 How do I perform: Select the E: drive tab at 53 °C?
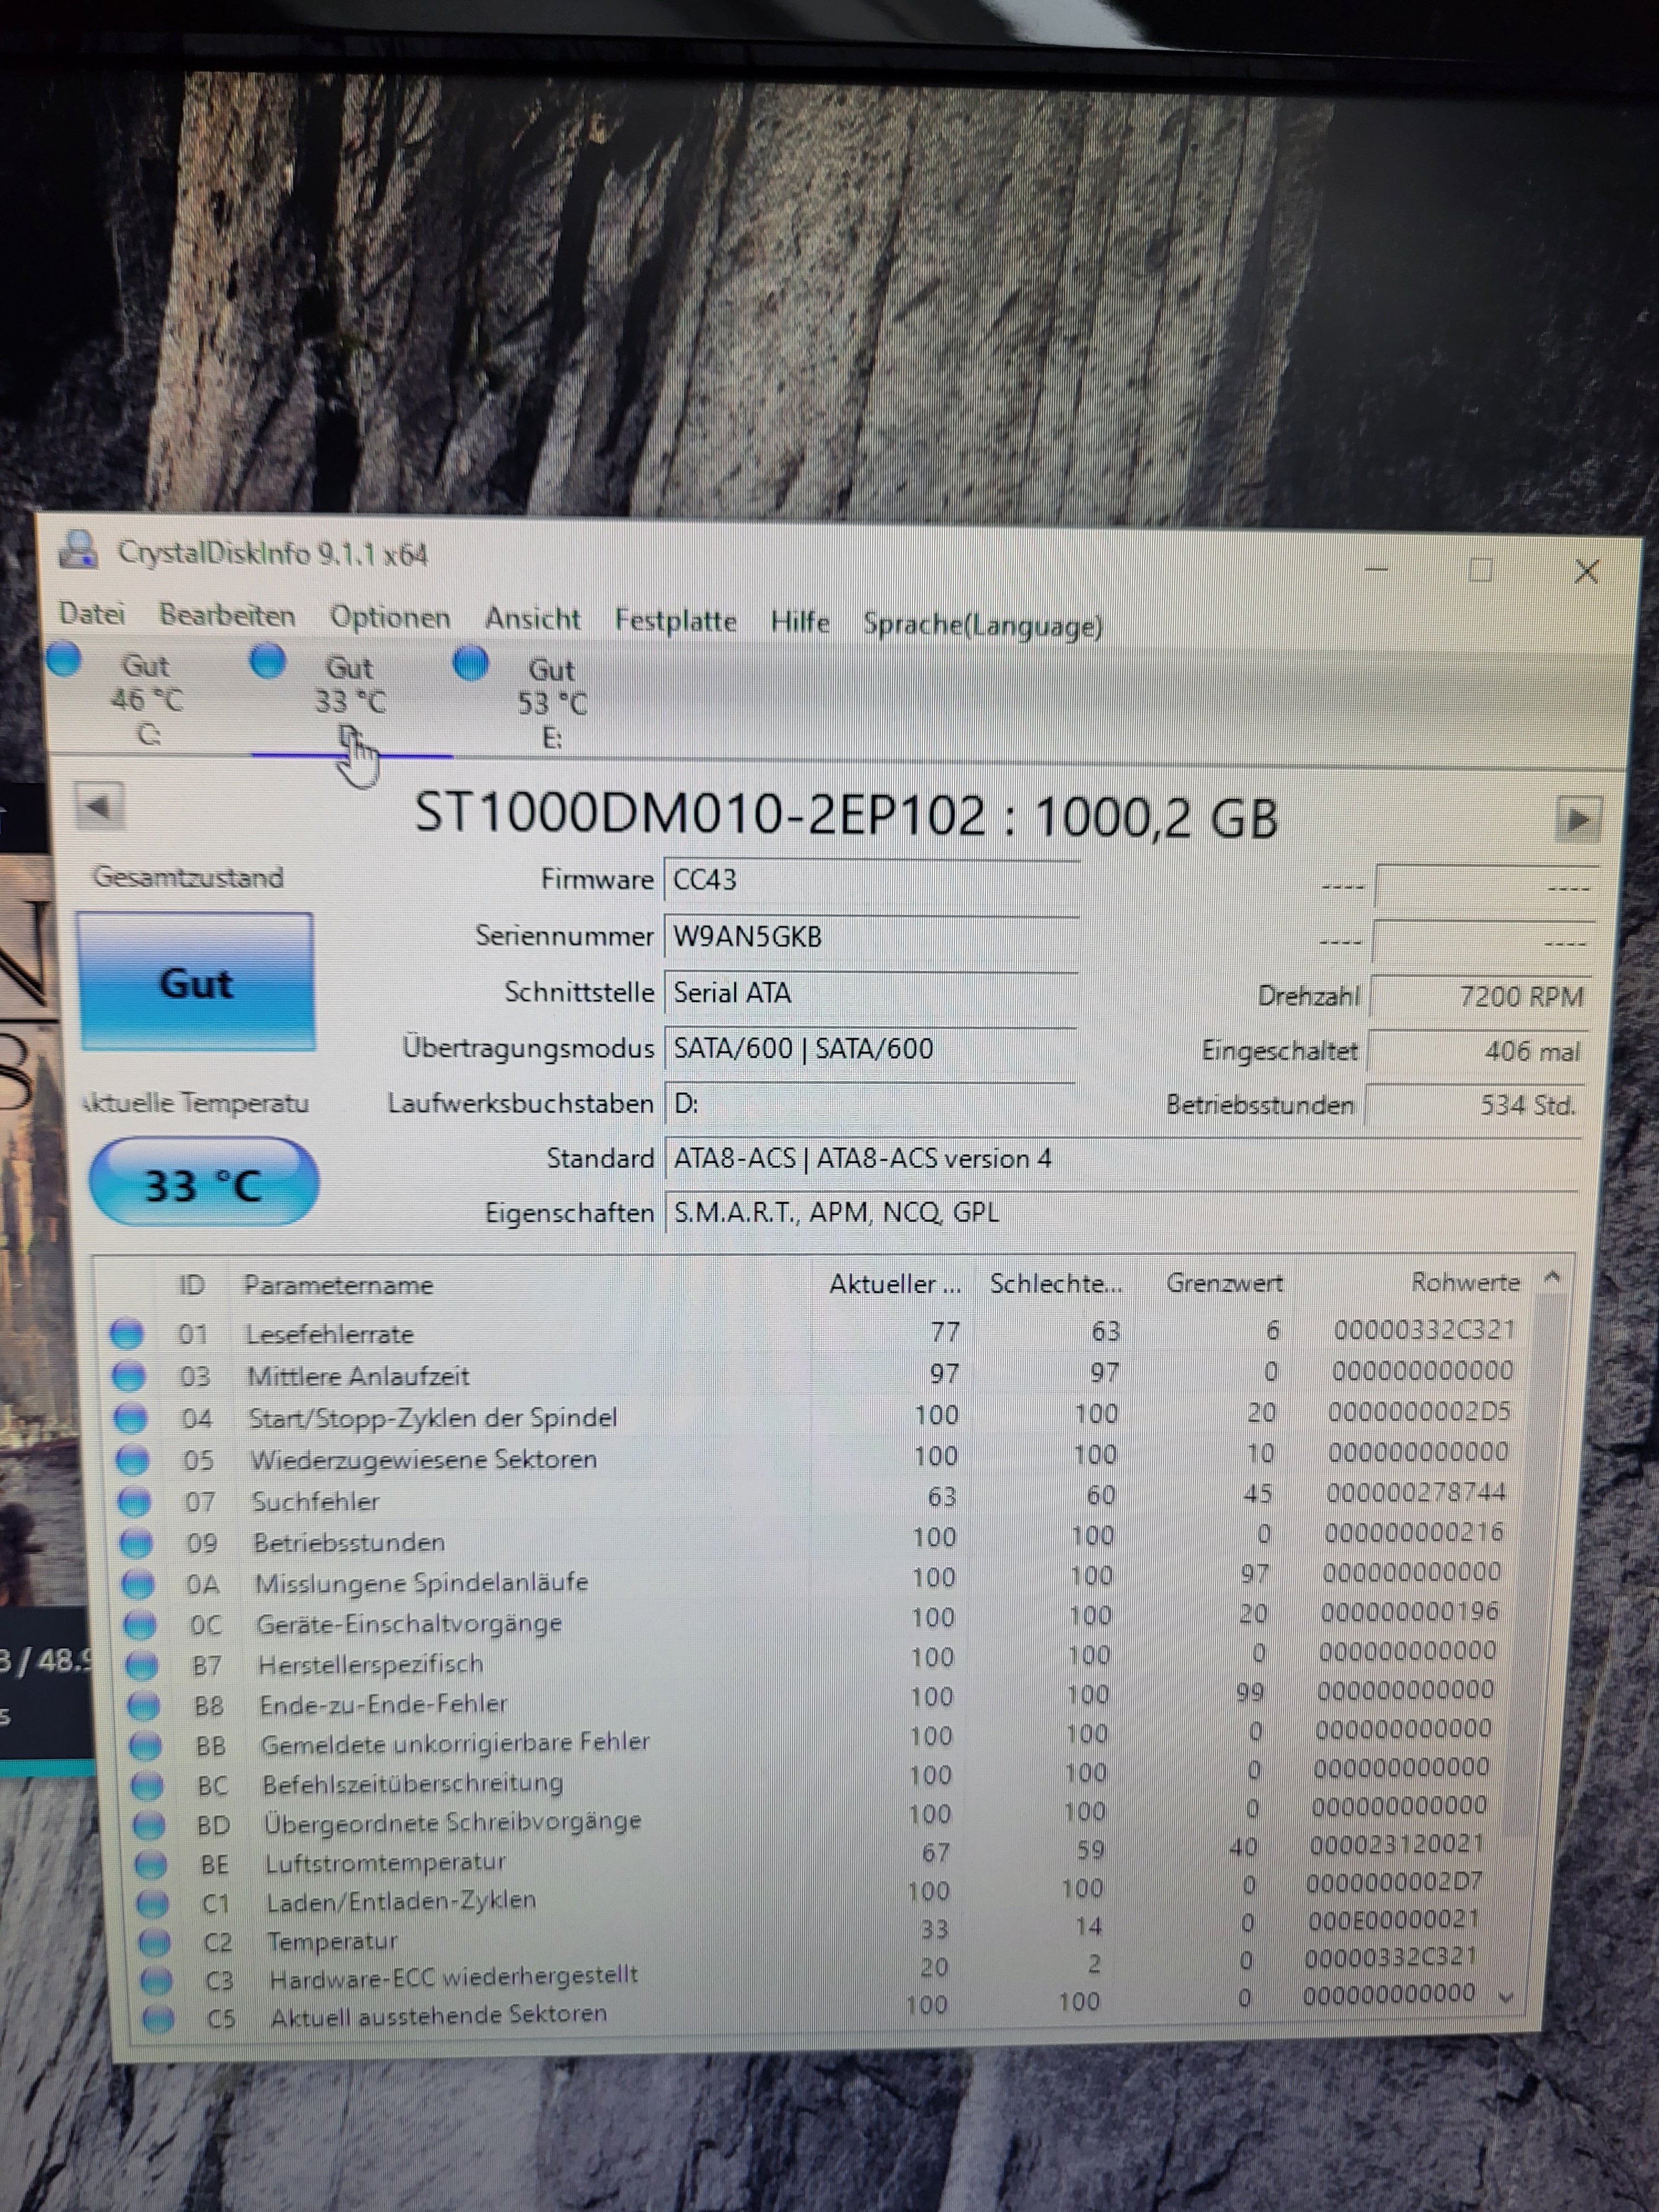pos(552,704)
